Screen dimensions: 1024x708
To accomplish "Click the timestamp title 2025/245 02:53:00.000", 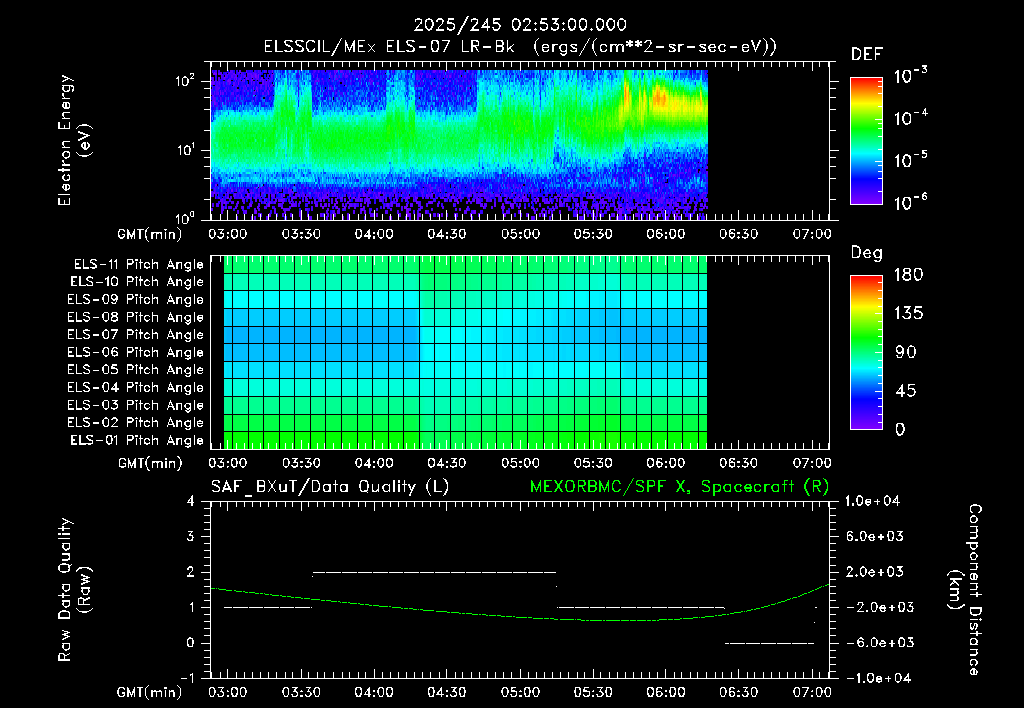I will pos(520,25).
